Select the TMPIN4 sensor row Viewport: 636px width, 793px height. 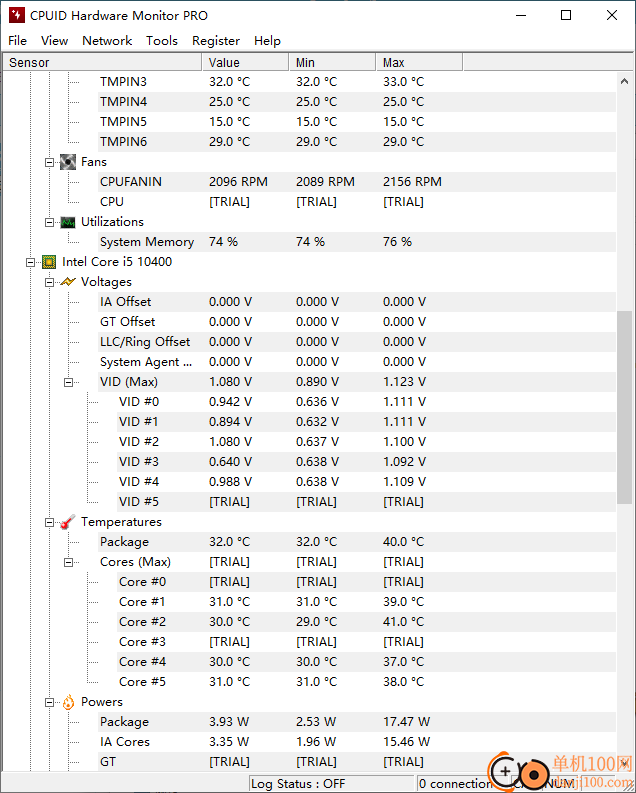click(x=357, y=102)
